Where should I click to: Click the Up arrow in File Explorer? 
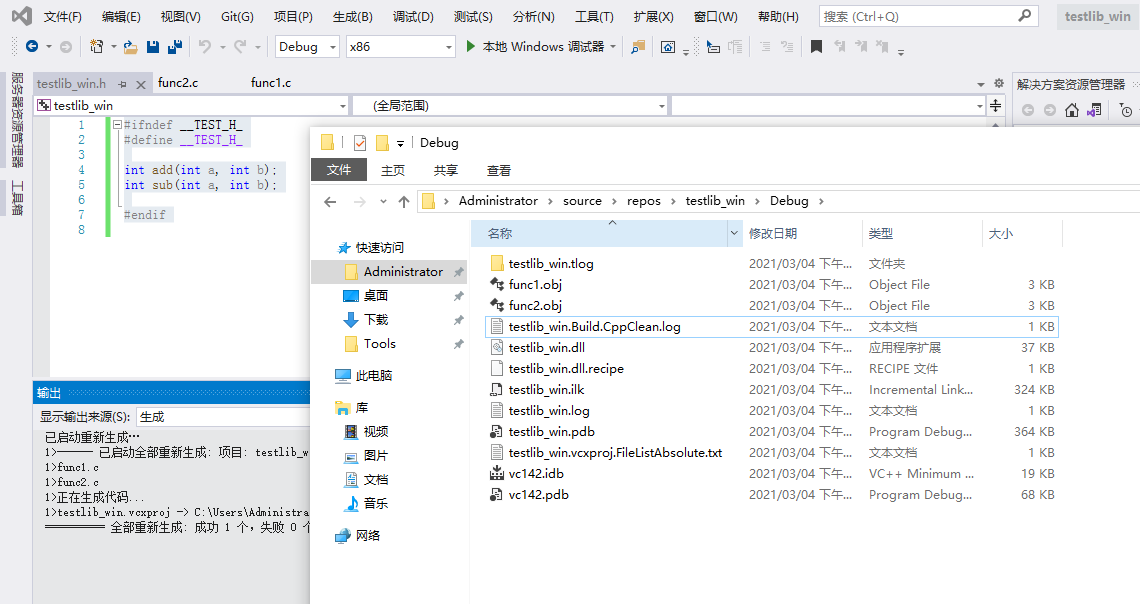(404, 201)
